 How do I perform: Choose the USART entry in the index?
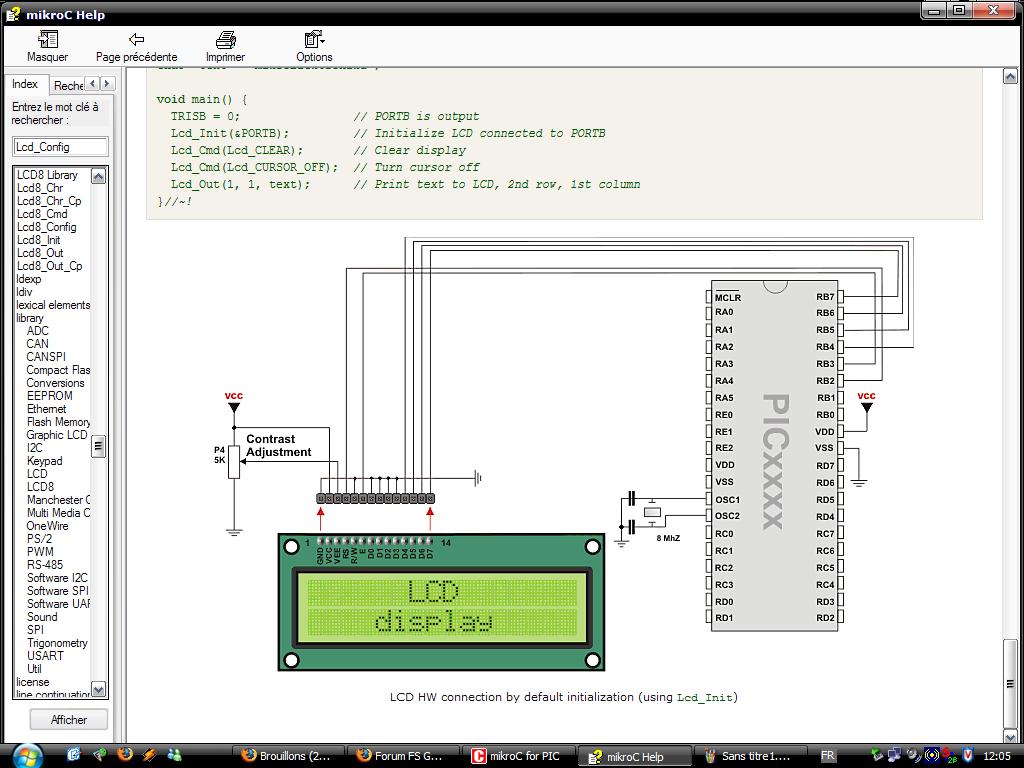point(45,656)
